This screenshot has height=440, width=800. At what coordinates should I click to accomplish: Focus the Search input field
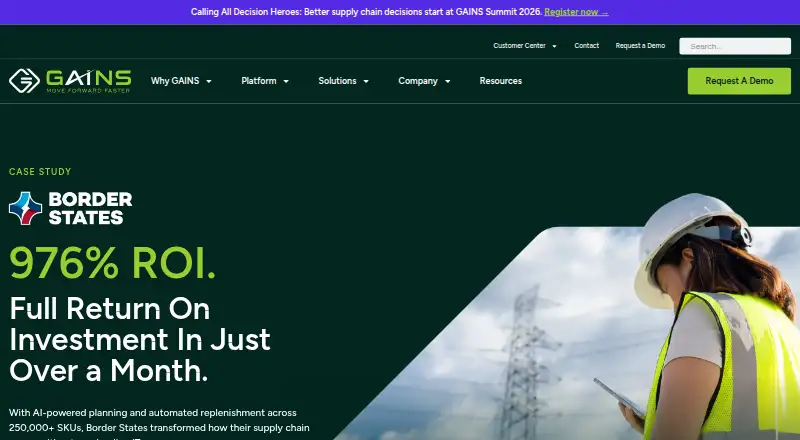pos(735,46)
